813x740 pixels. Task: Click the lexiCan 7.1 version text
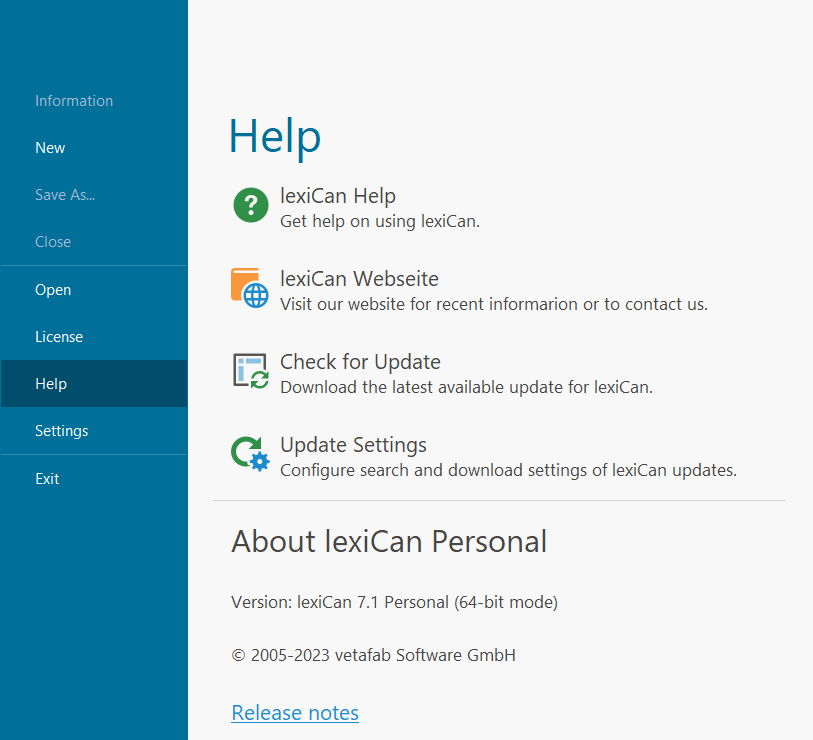(394, 602)
